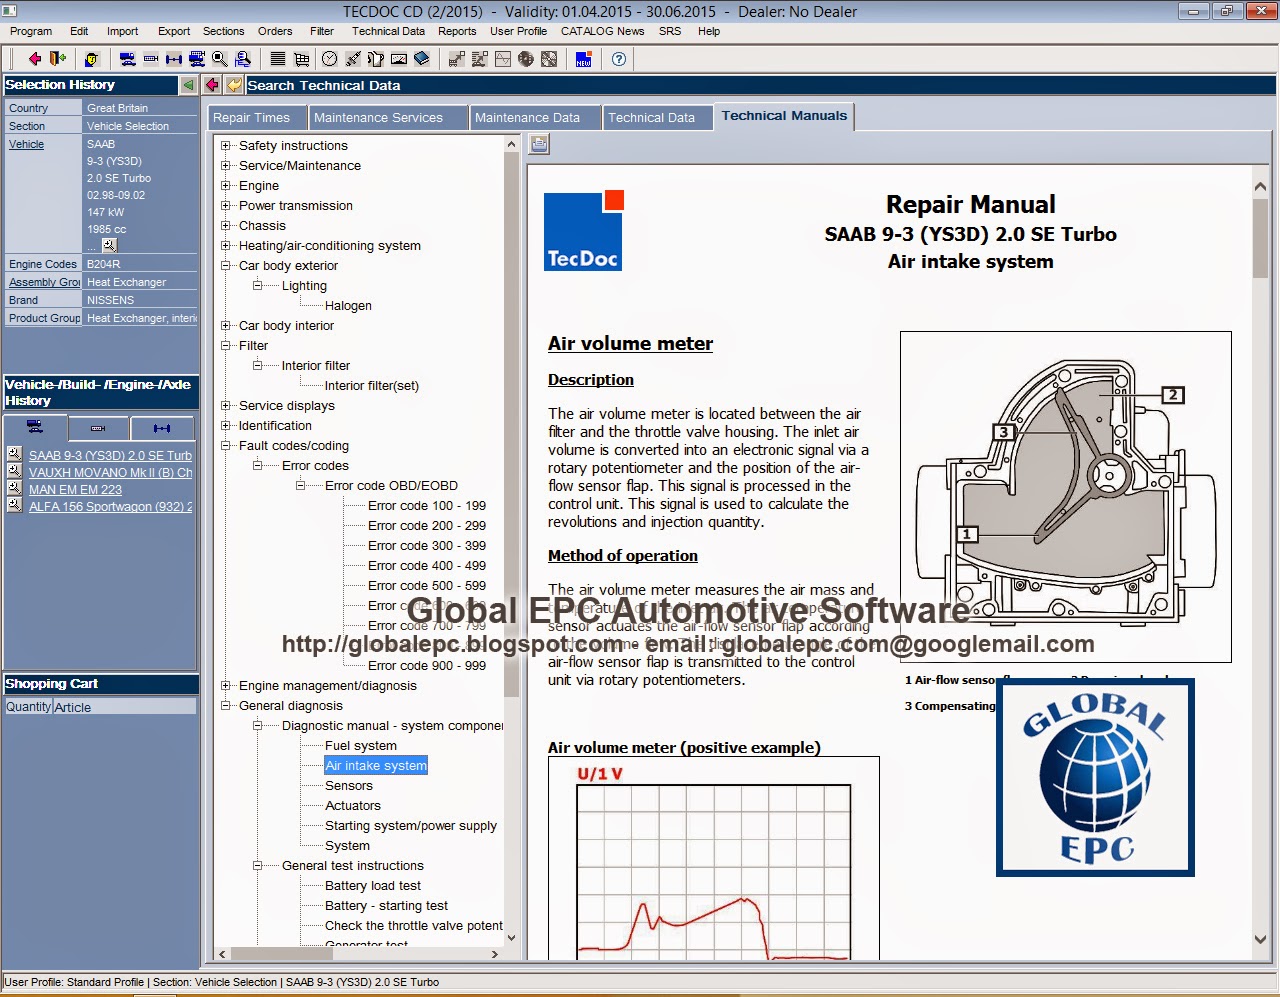1280x997 pixels.
Task: Expand the Engine tree node
Action: tap(226, 186)
